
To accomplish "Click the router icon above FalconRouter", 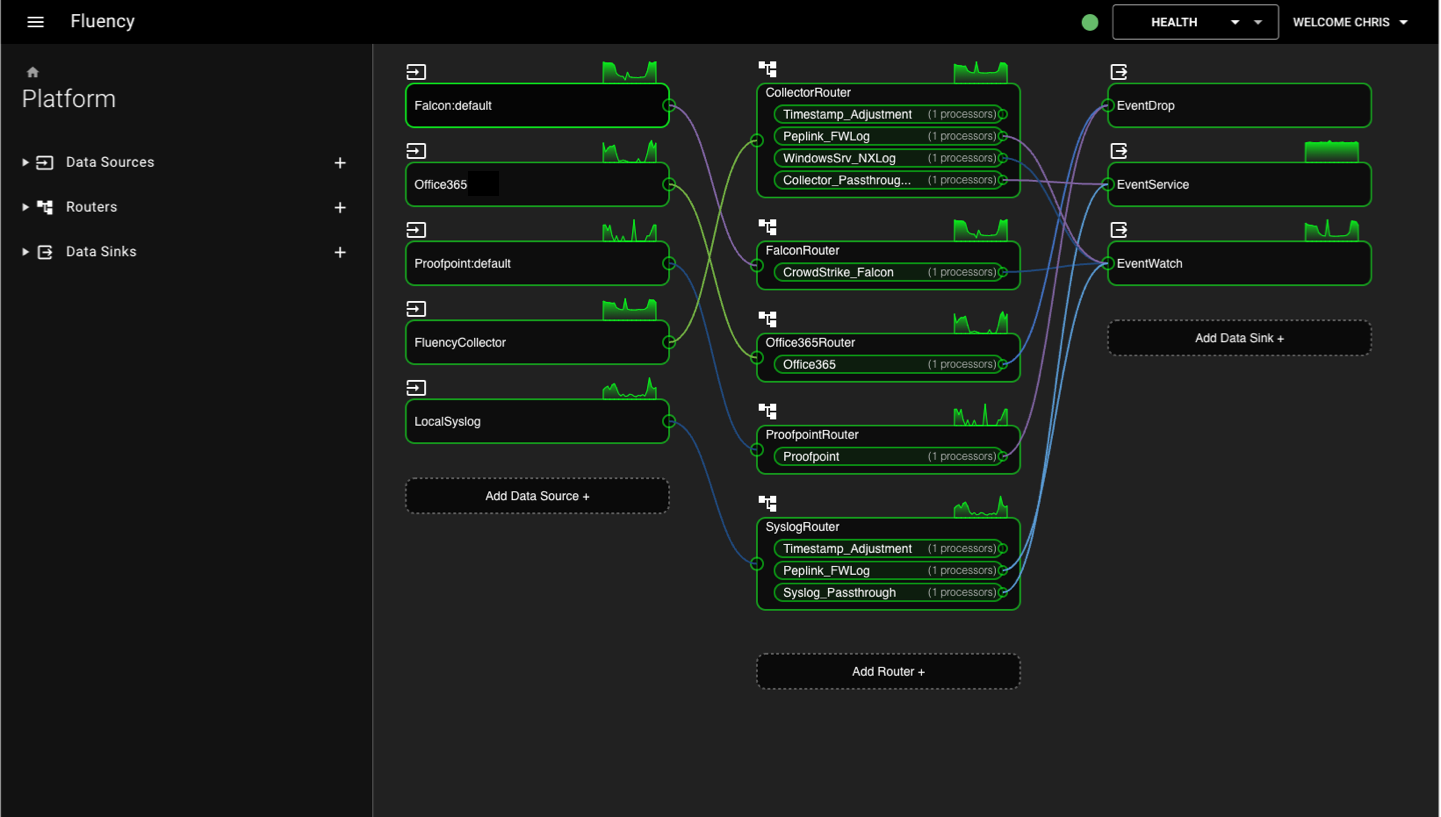I will 767,227.
